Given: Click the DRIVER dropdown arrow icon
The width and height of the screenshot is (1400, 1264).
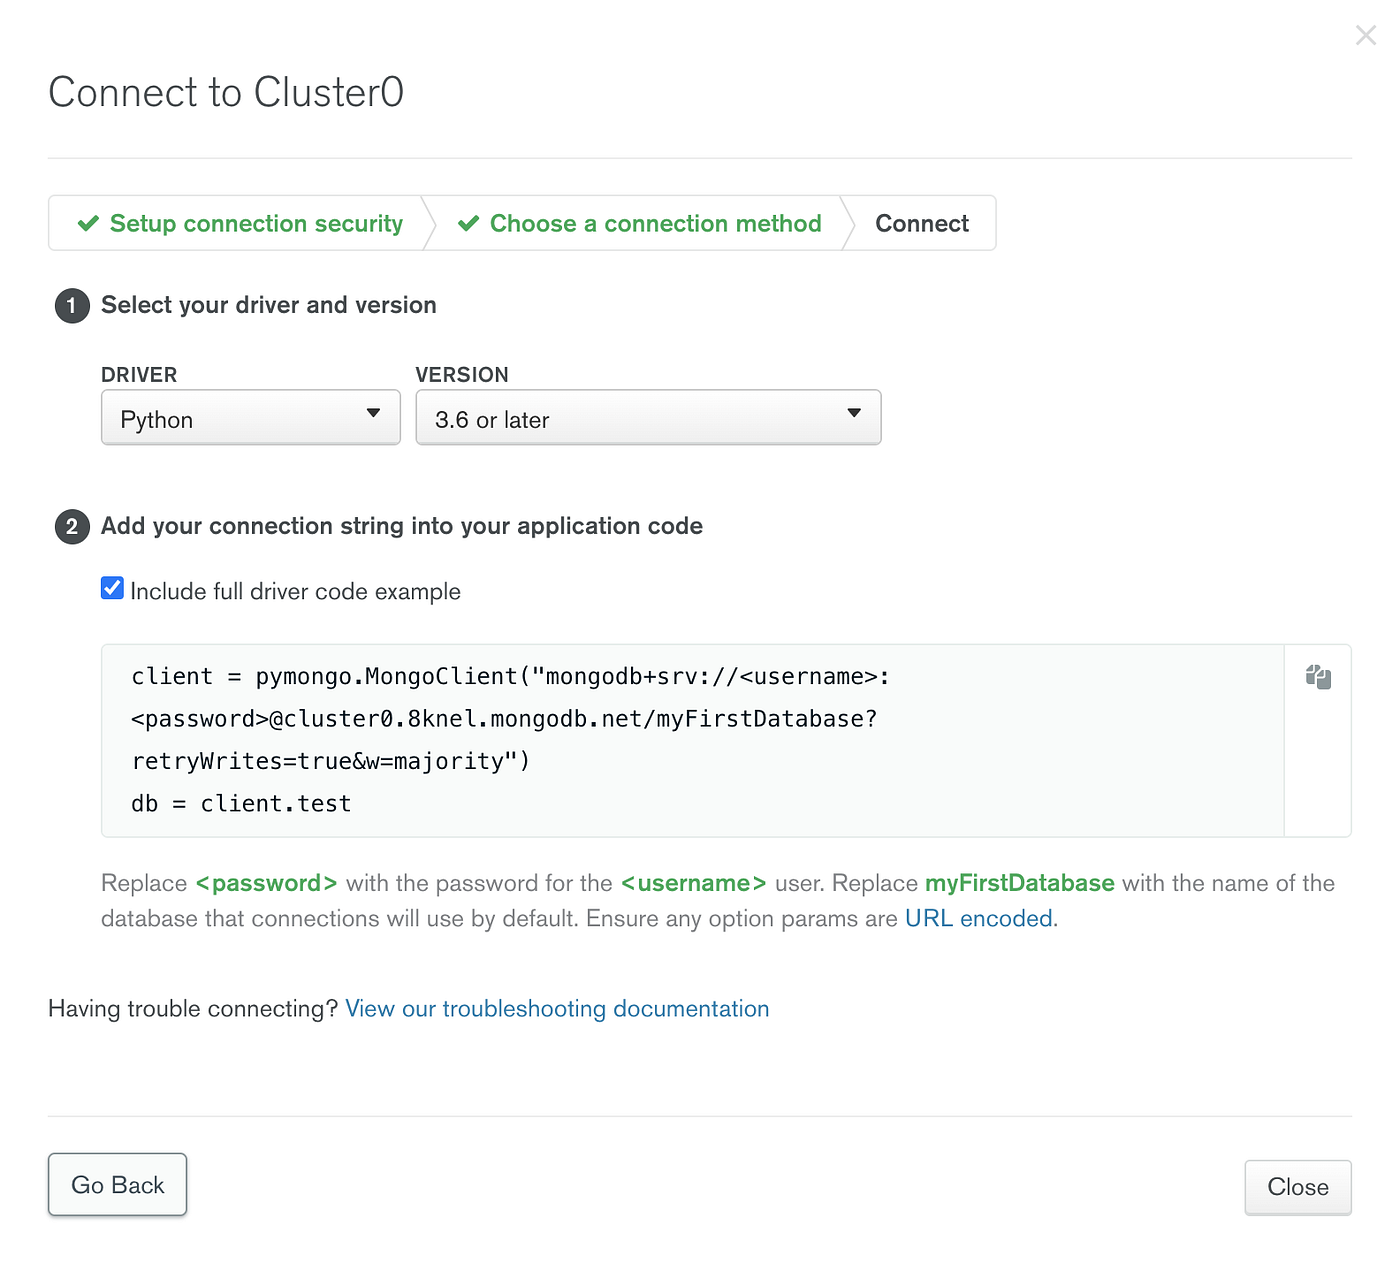Looking at the screenshot, I should coord(373,411).
